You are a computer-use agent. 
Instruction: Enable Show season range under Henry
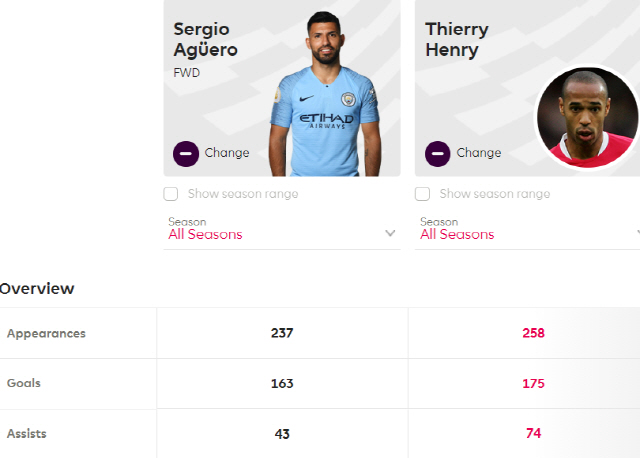[422, 193]
